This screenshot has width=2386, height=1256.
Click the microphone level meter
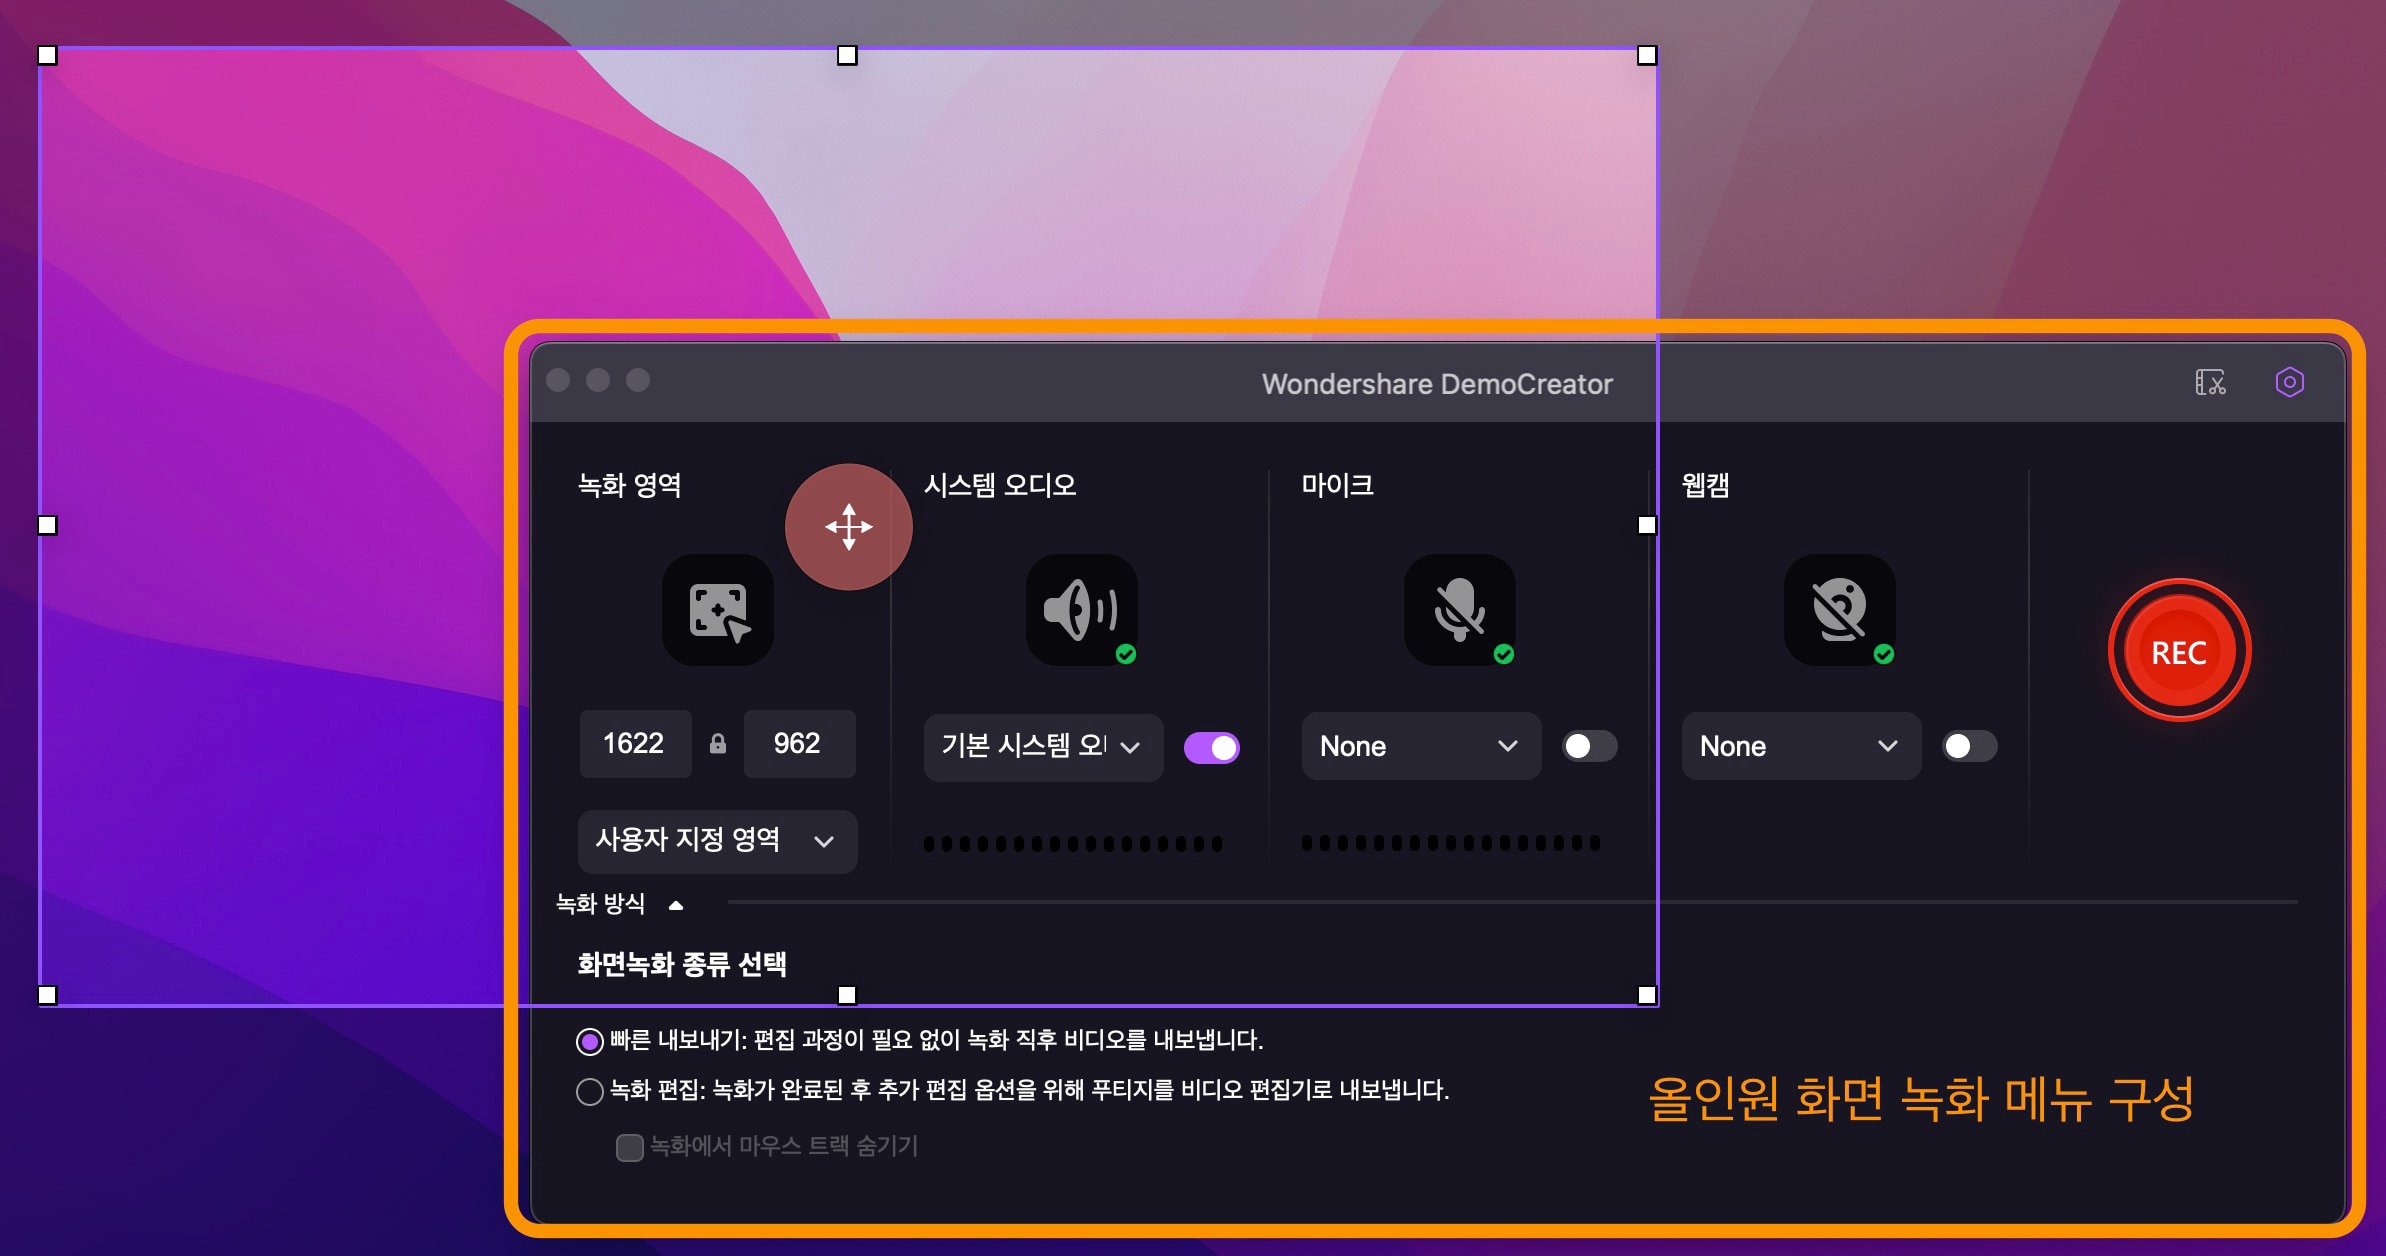(x=1451, y=843)
